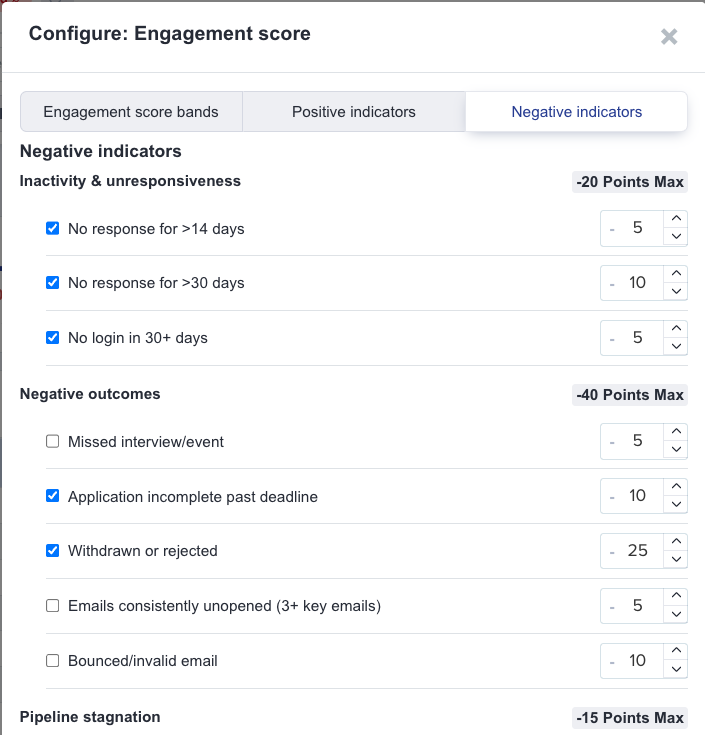Switch to Engagement score bands tab
Viewport: 705px width, 735px height.
coord(131,112)
